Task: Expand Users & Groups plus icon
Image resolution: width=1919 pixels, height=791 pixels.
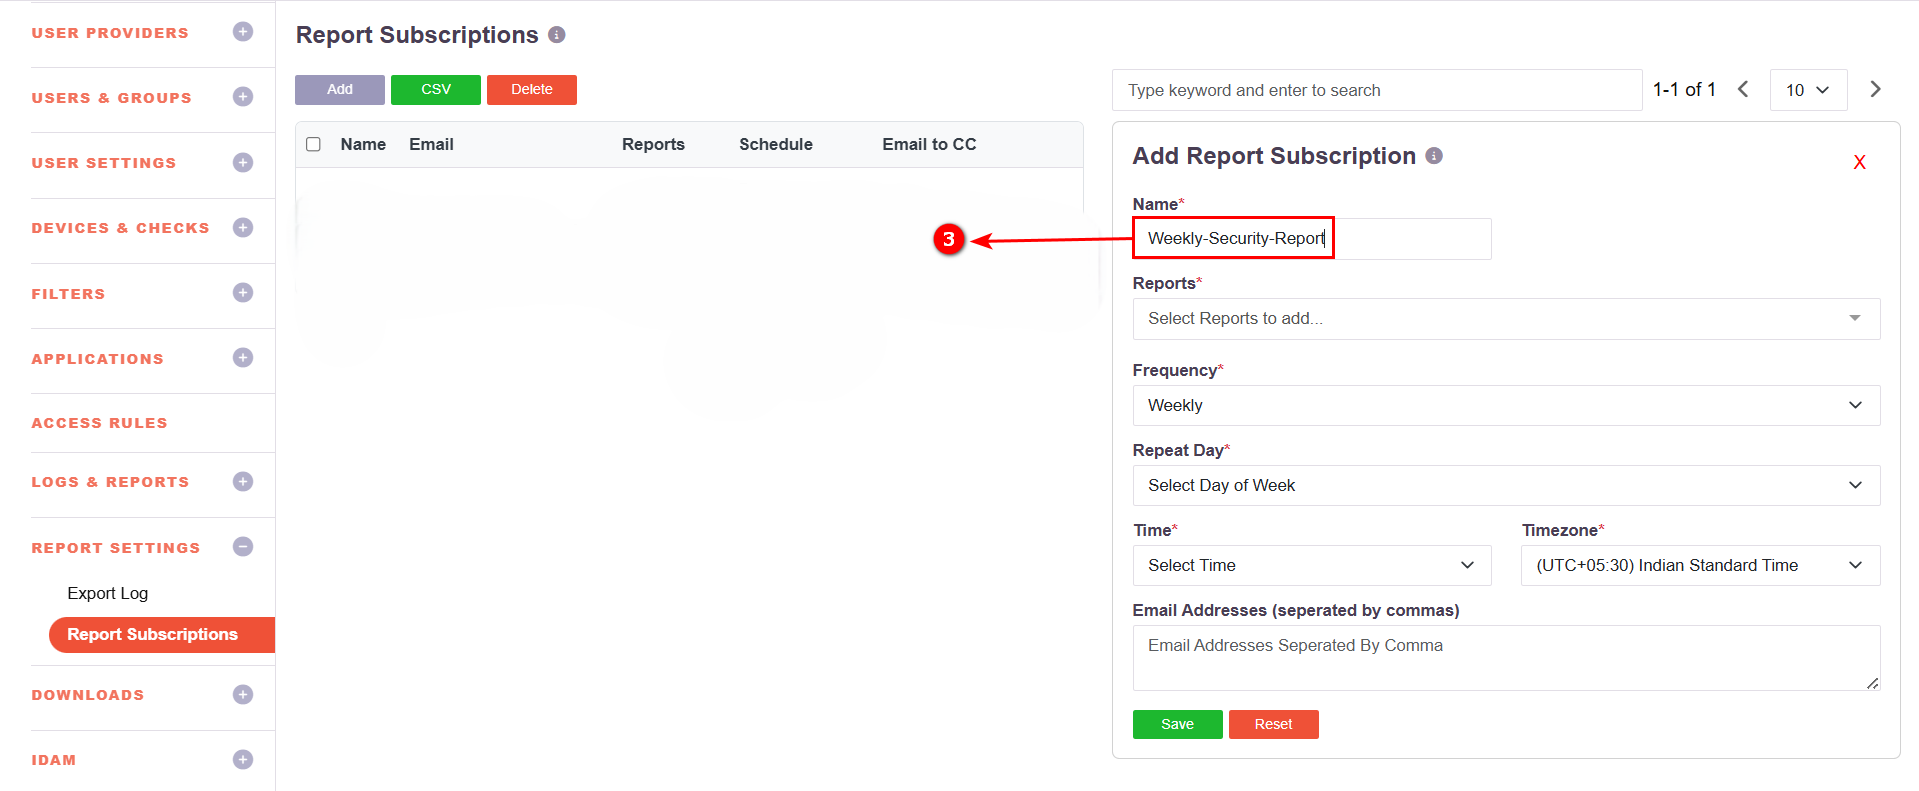Action: point(243,97)
